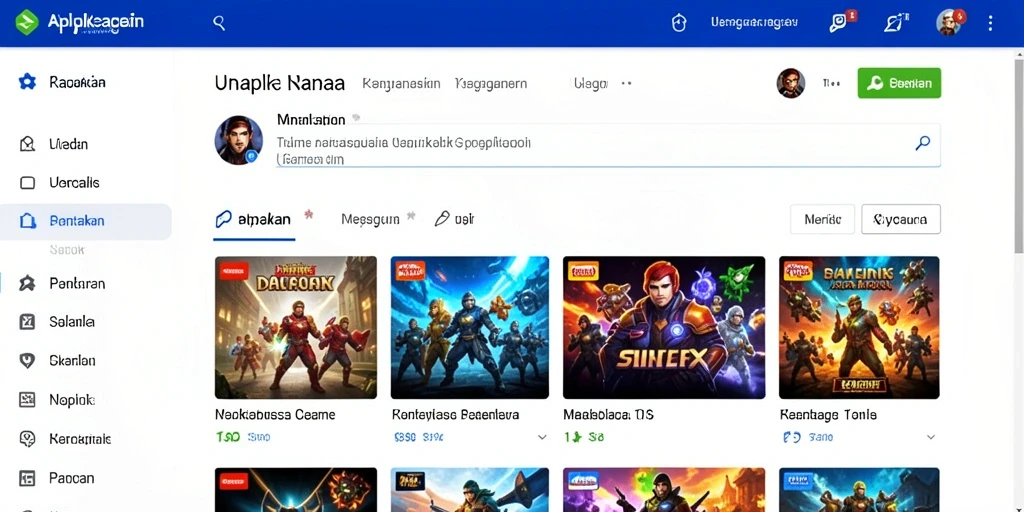
Task: Click yellow badge on Maalsolaca DS thumbnail
Action: [x=582, y=270]
